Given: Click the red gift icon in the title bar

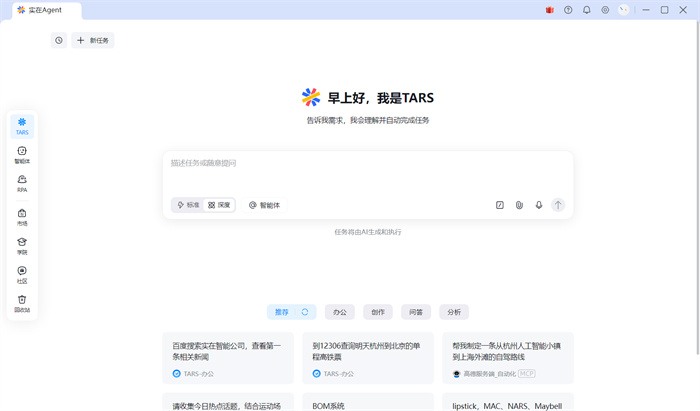Looking at the screenshot, I should [550, 10].
